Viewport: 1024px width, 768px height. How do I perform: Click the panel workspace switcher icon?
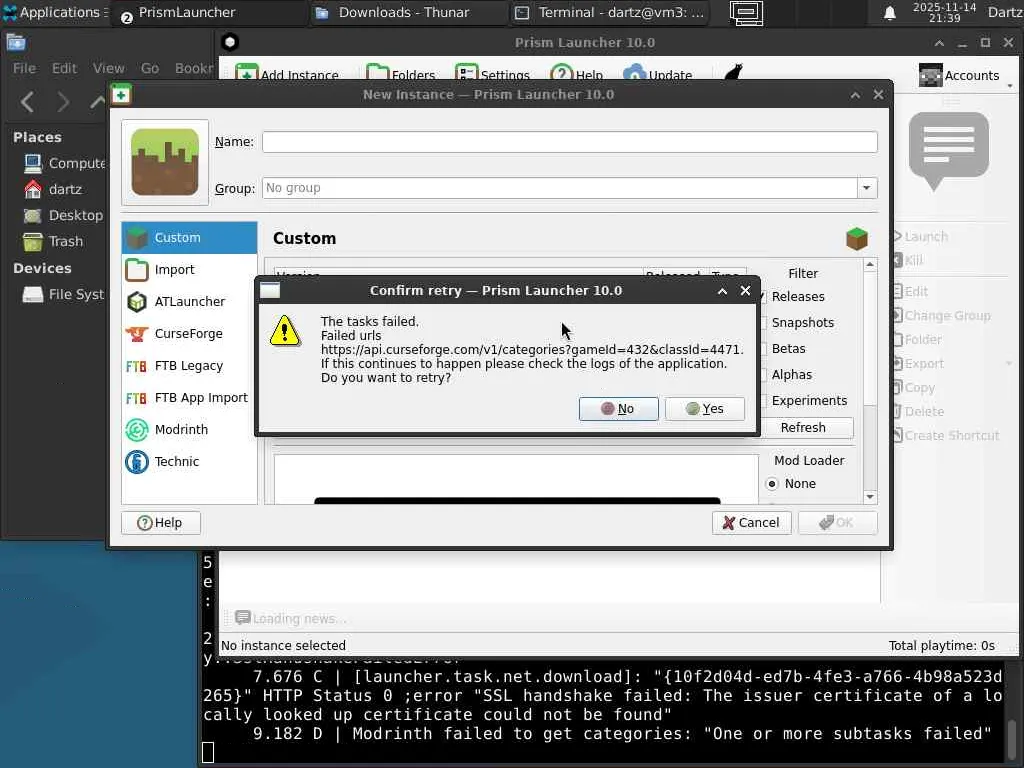746,13
